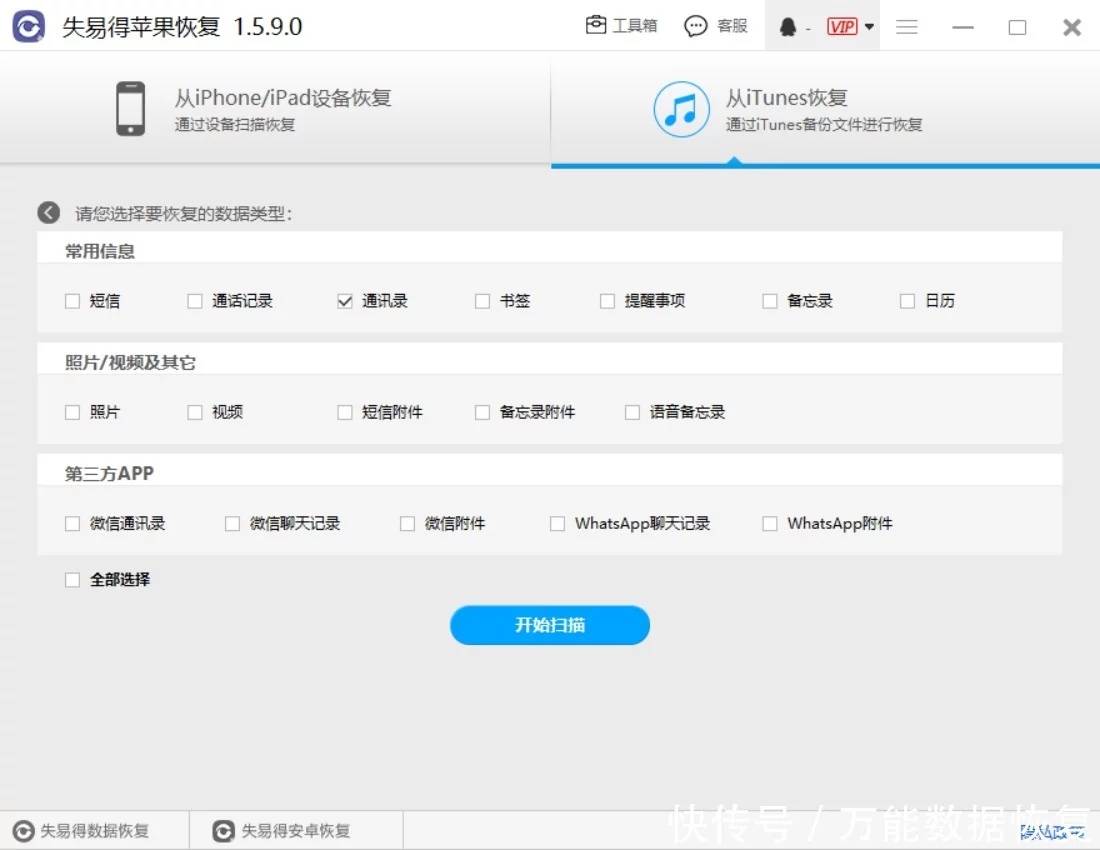This screenshot has width=1100, height=850.
Task: Click the 开始扫描 scan button
Action: tap(550, 625)
